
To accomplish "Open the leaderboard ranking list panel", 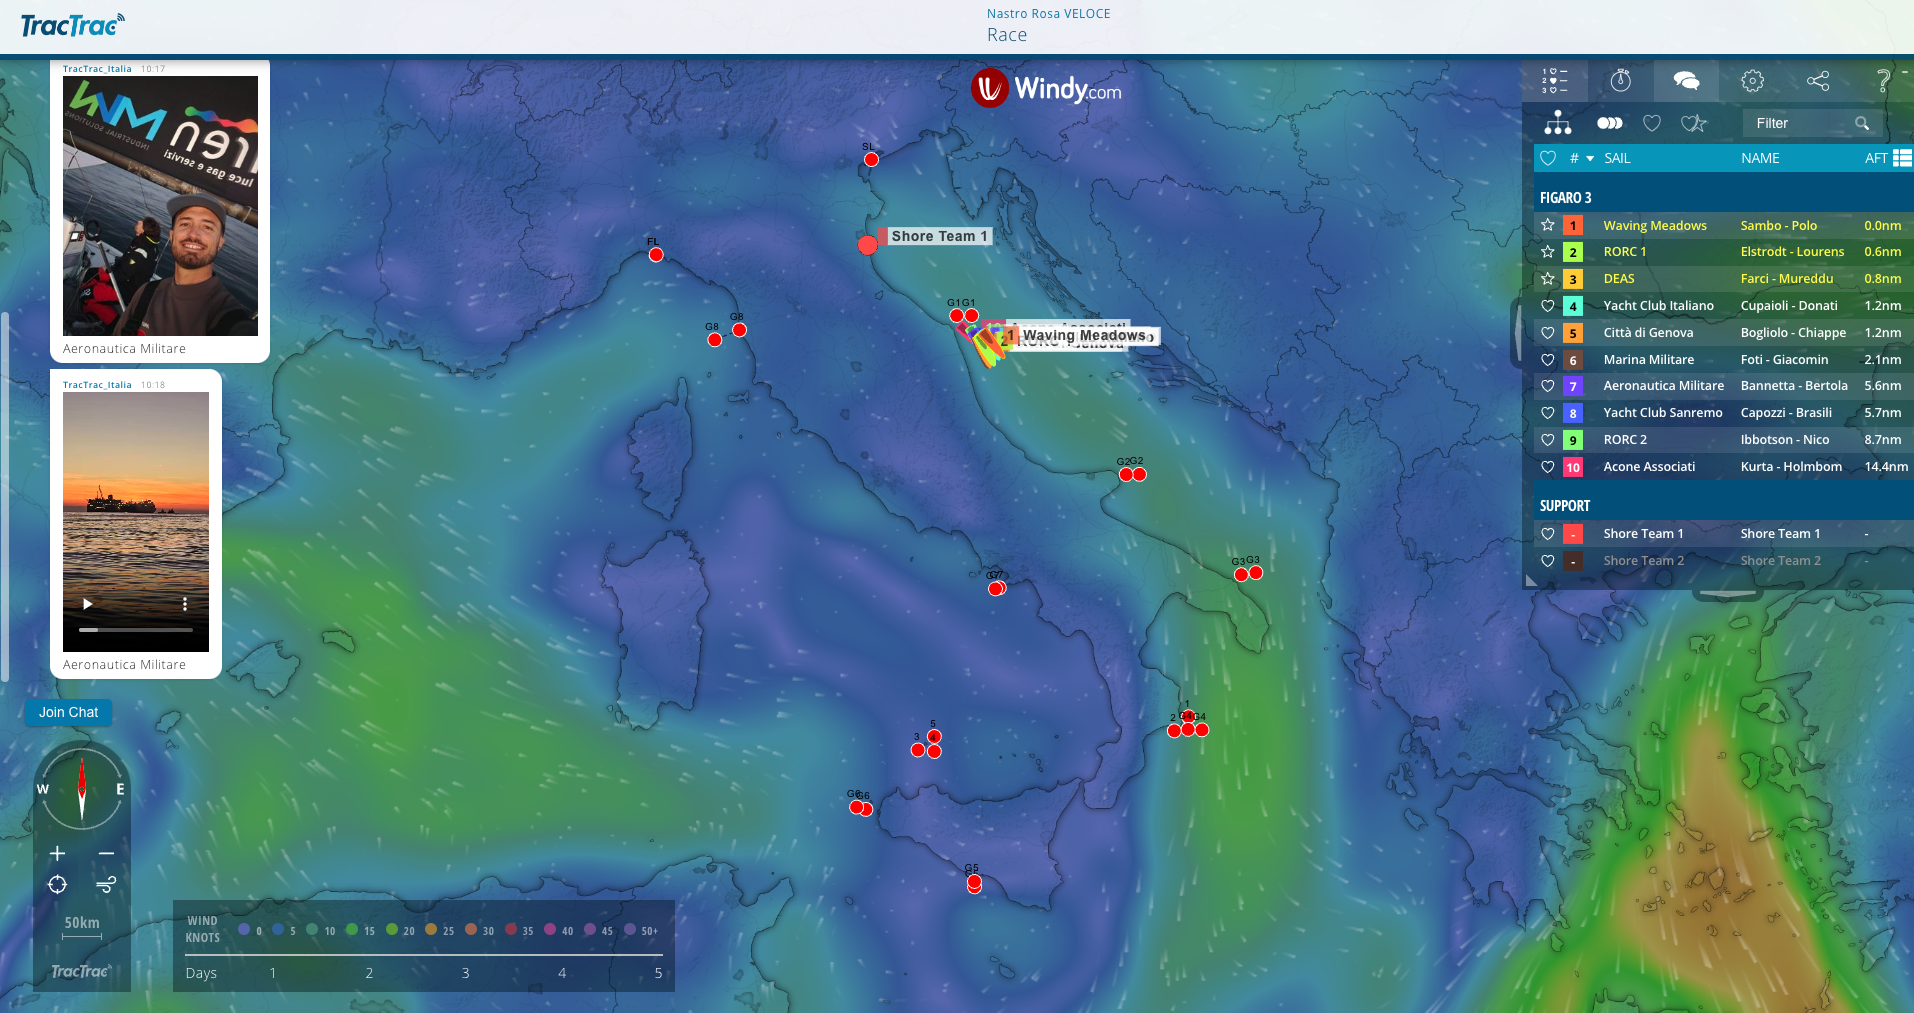I will coord(1555,81).
